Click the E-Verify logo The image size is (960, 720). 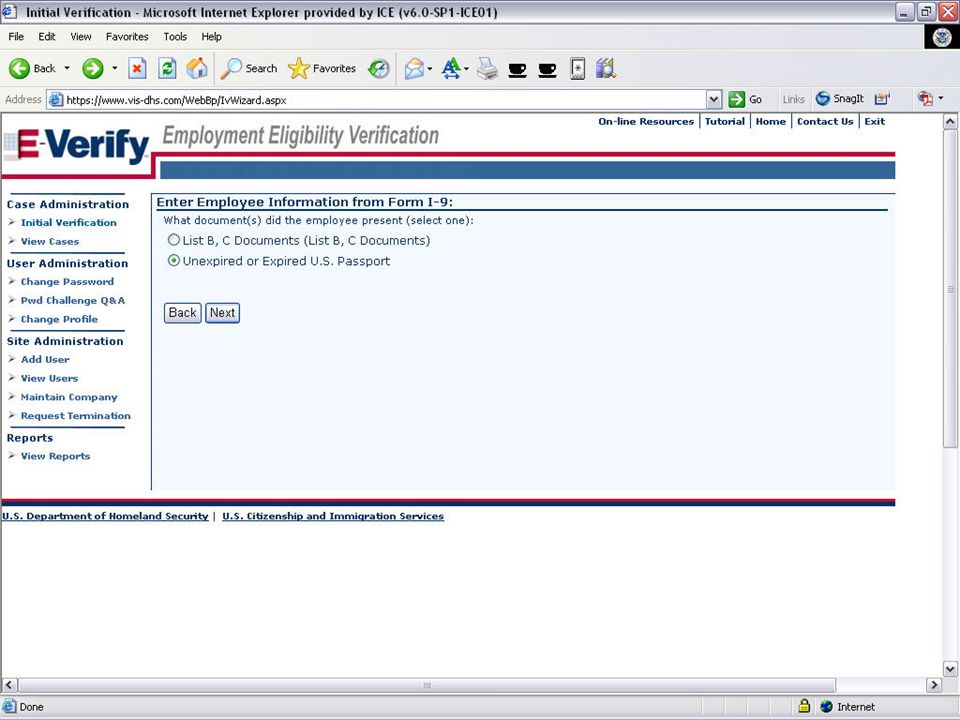tap(77, 146)
